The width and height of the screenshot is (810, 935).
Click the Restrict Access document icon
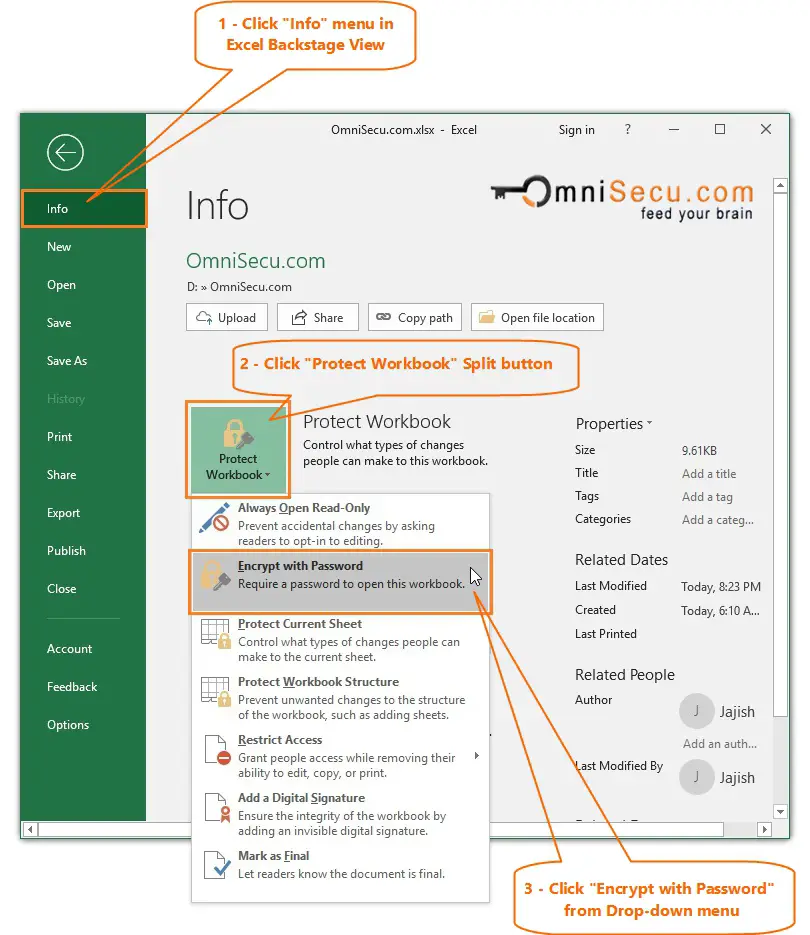click(217, 750)
